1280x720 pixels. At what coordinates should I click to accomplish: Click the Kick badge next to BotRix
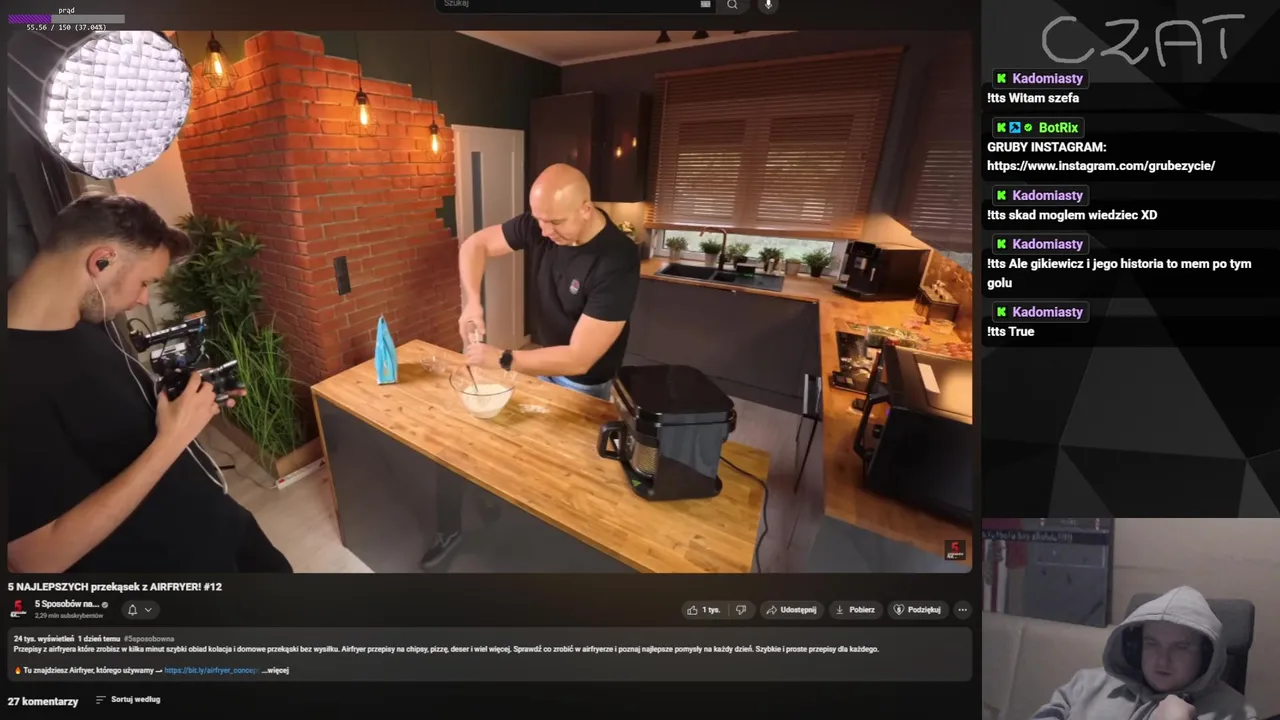click(x=1001, y=128)
